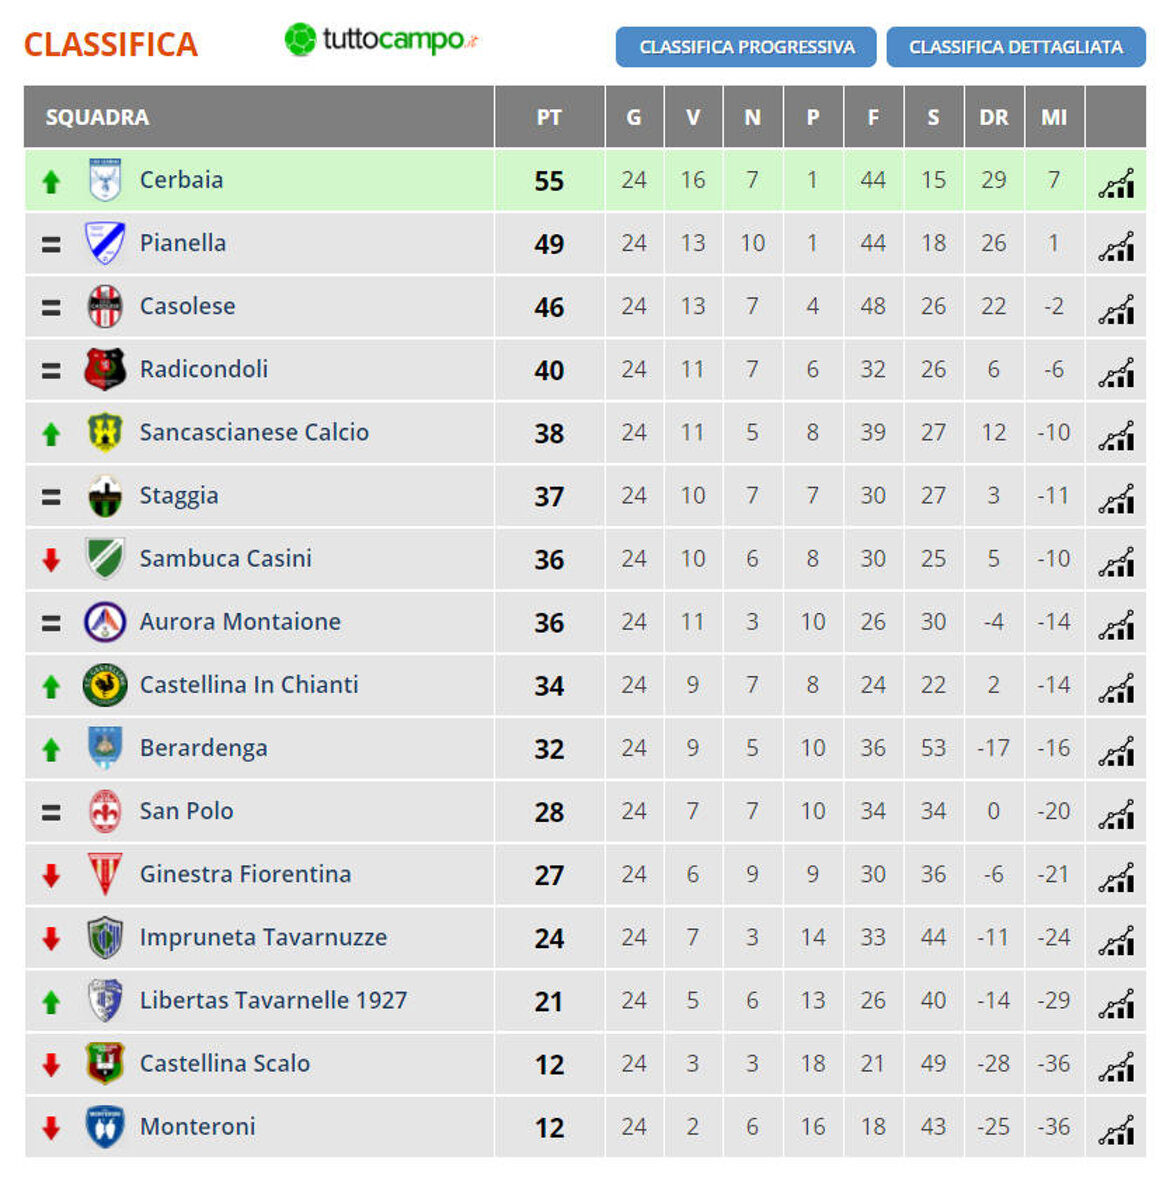Click the Berardenga team badge
The width and height of the screenshot is (1170, 1181).
click(x=105, y=748)
